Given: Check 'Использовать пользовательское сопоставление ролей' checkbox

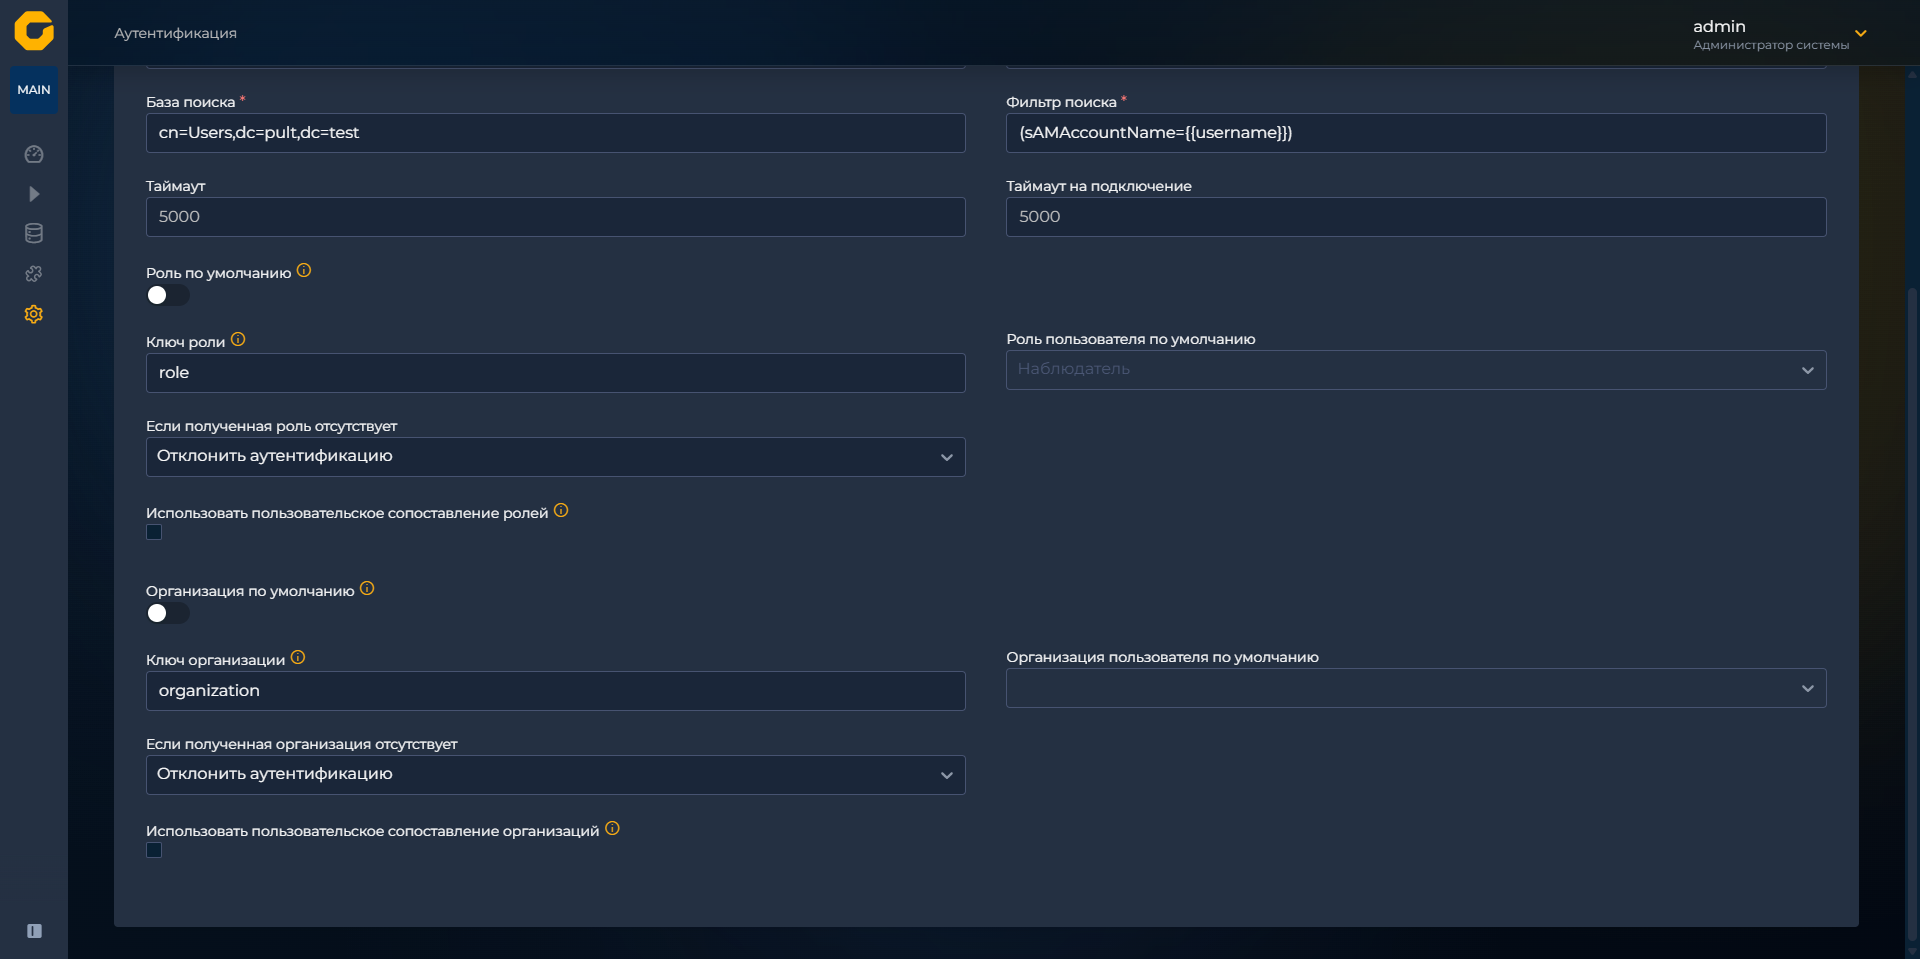Looking at the screenshot, I should tap(154, 532).
